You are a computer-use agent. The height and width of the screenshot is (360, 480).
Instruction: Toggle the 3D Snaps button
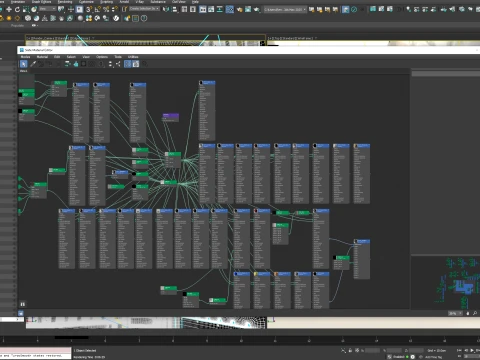pos(88,9)
